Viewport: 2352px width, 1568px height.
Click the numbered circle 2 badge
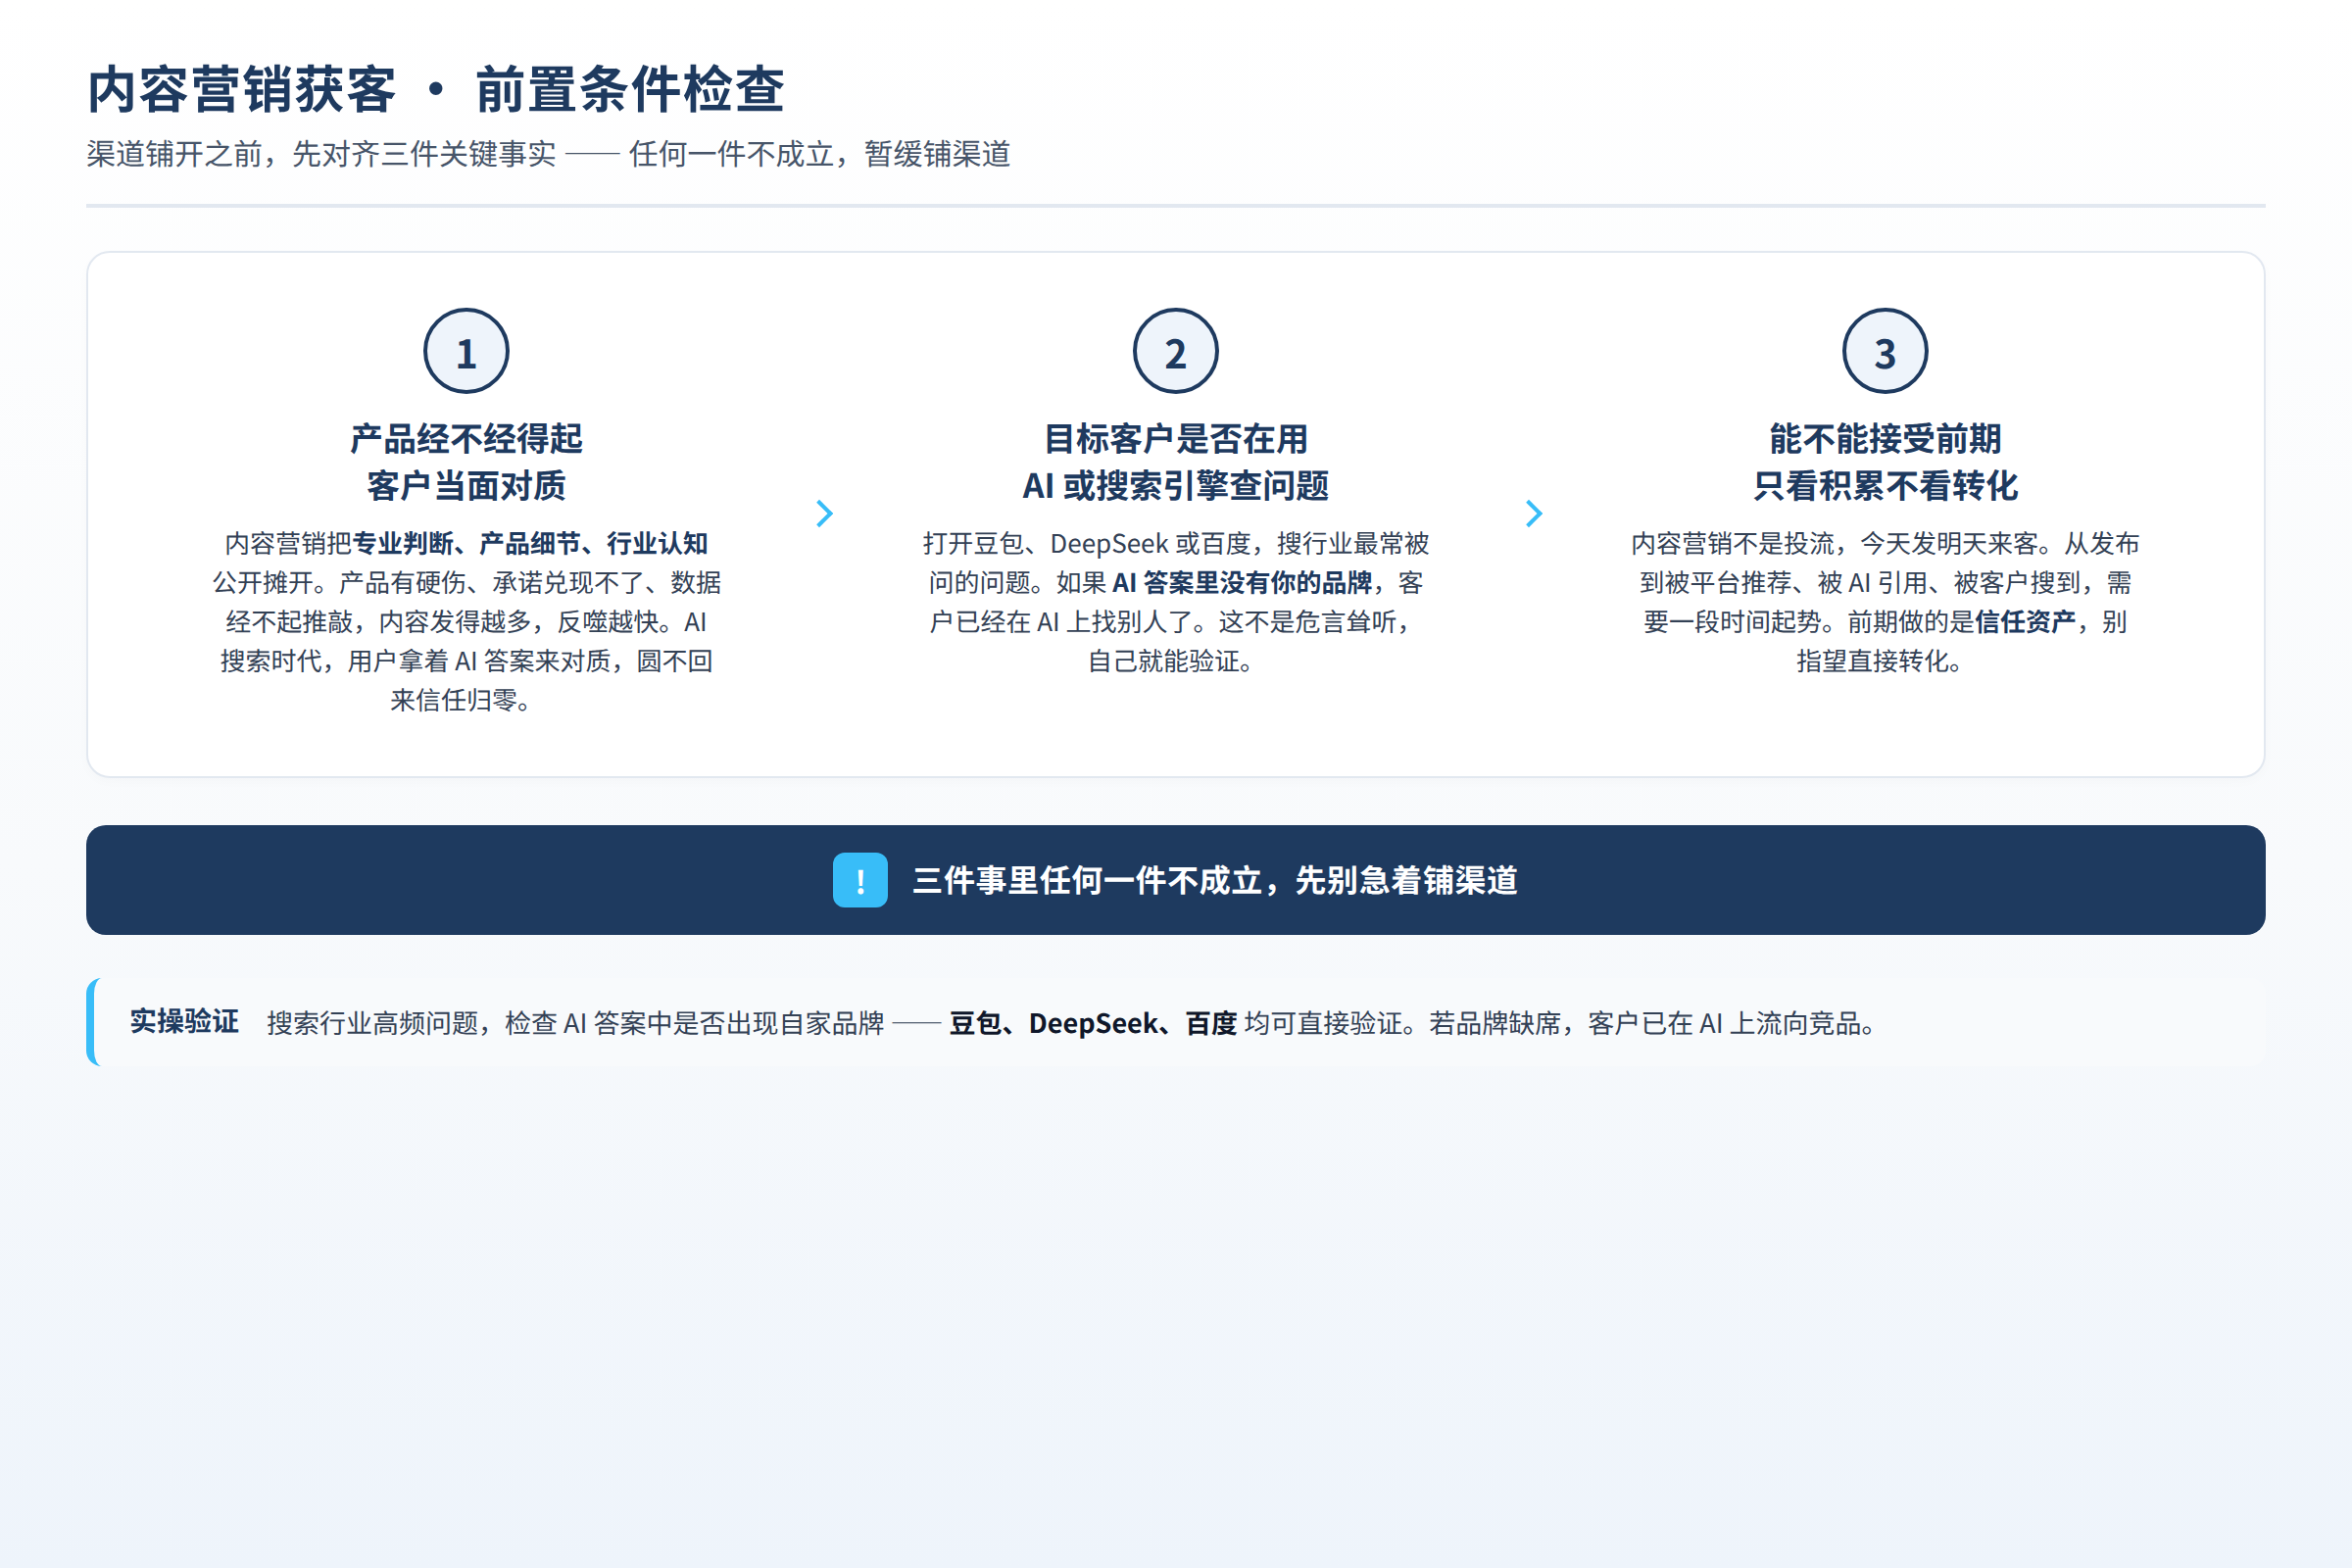(x=1176, y=351)
